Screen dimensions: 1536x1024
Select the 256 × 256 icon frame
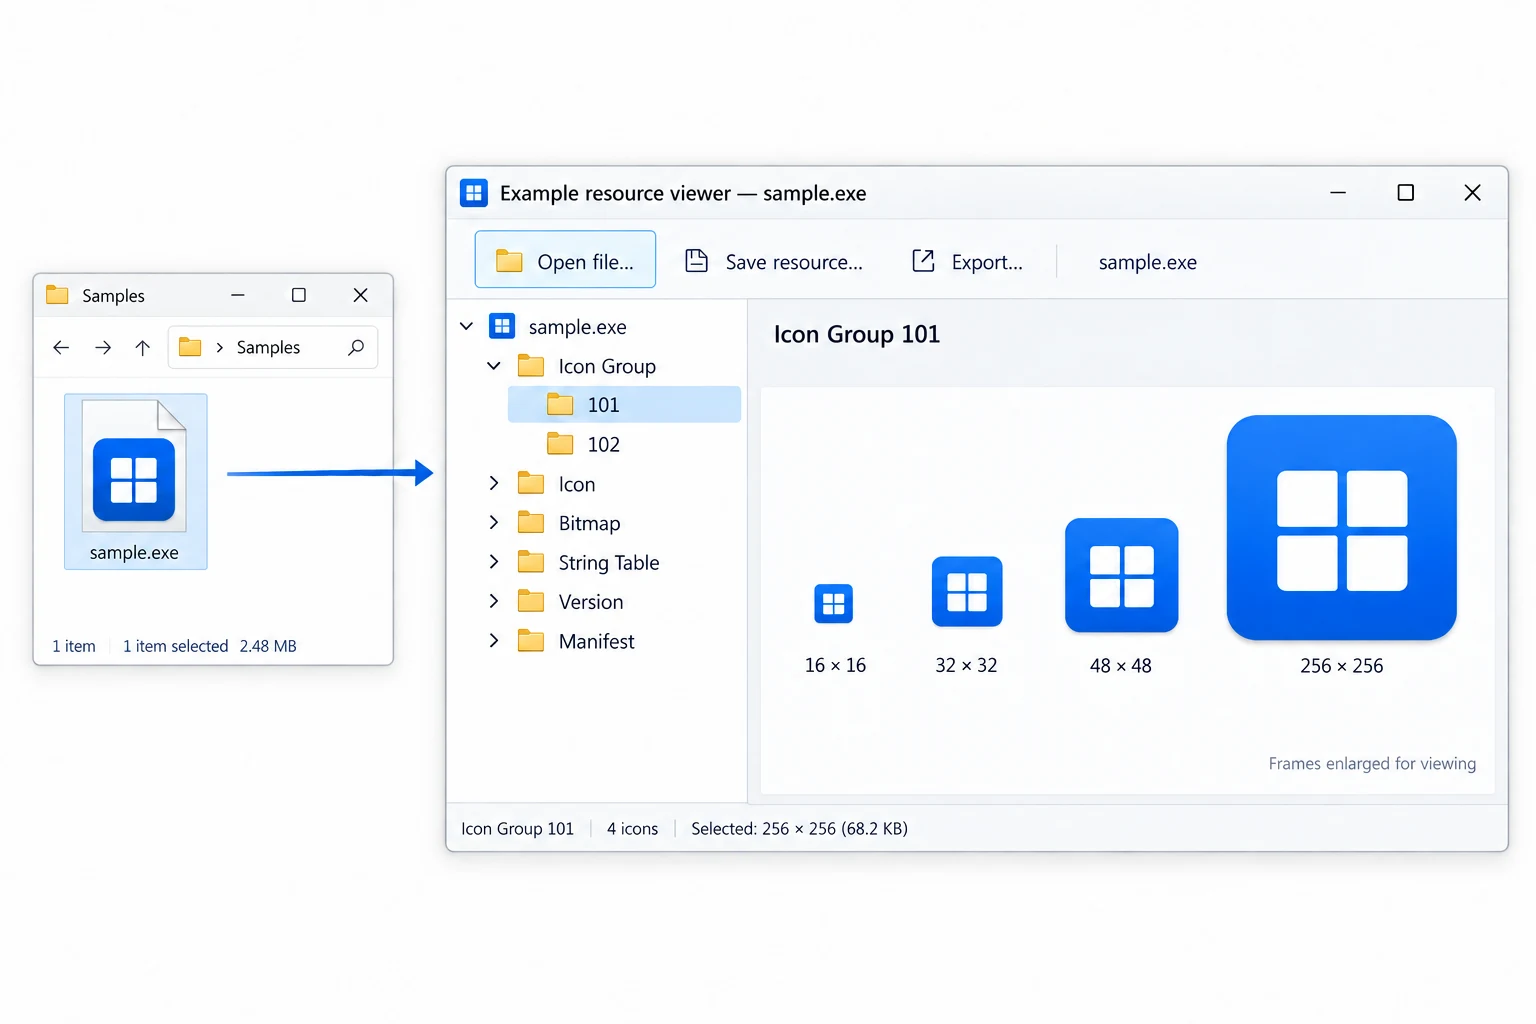point(1342,527)
